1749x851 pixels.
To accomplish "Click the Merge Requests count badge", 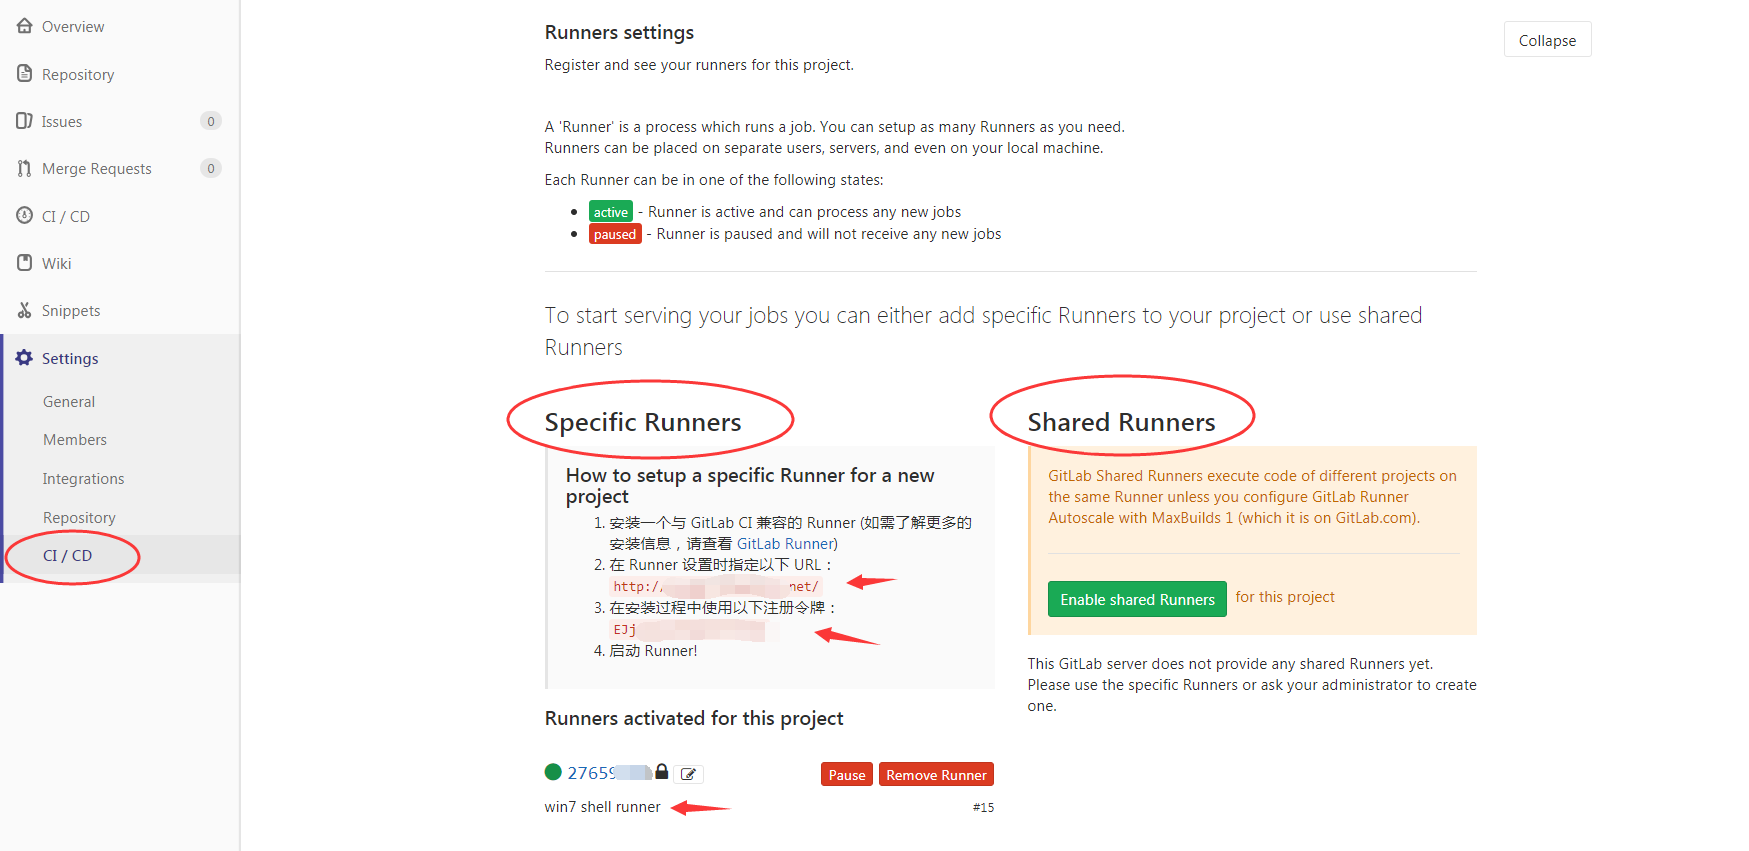I will (211, 168).
